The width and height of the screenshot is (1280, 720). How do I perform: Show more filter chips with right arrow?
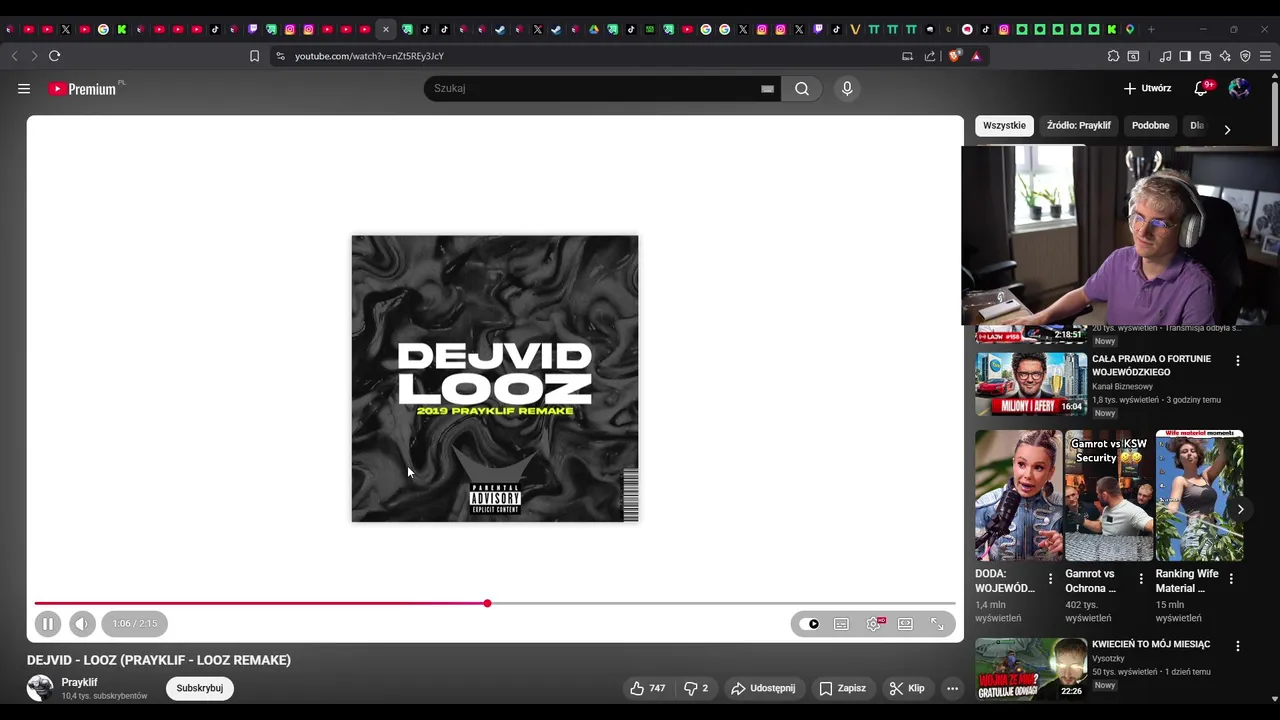point(1227,129)
